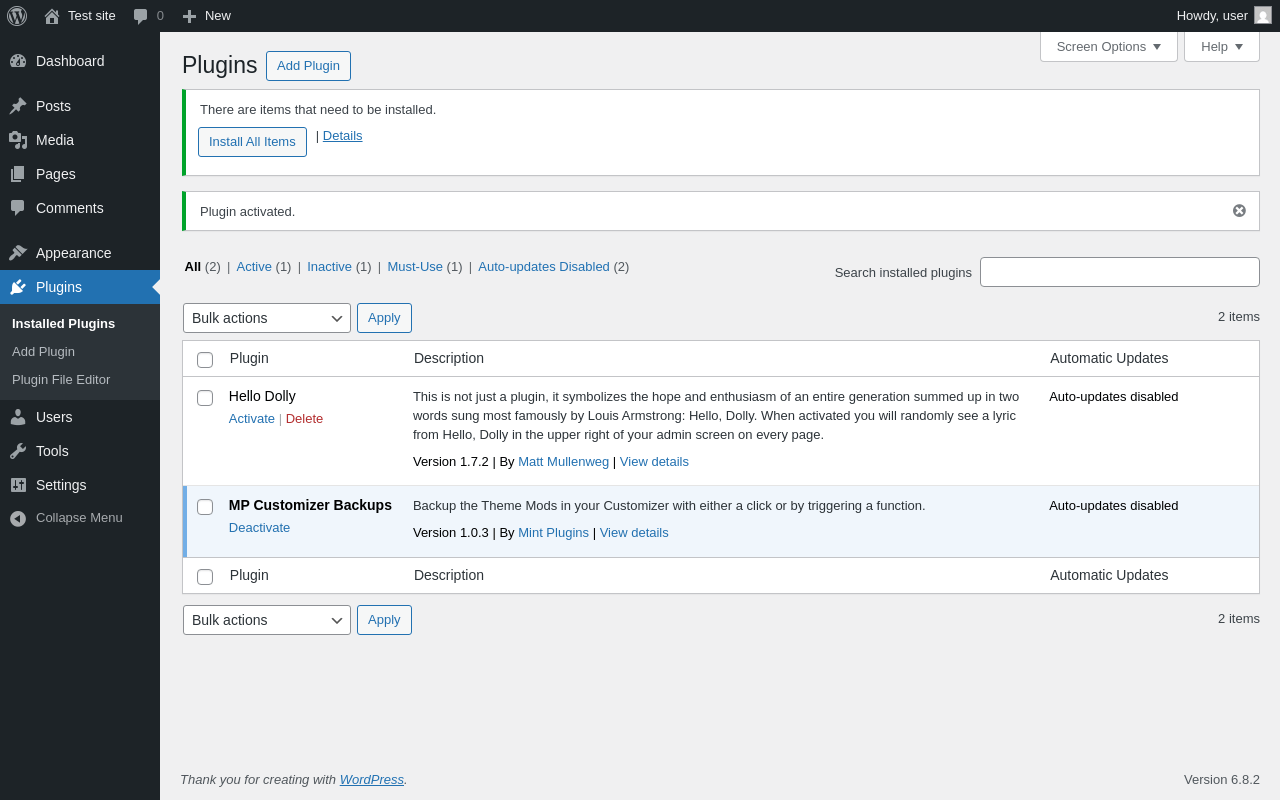The image size is (1280, 800).
Task: Click Install All Items button
Action: tap(252, 142)
